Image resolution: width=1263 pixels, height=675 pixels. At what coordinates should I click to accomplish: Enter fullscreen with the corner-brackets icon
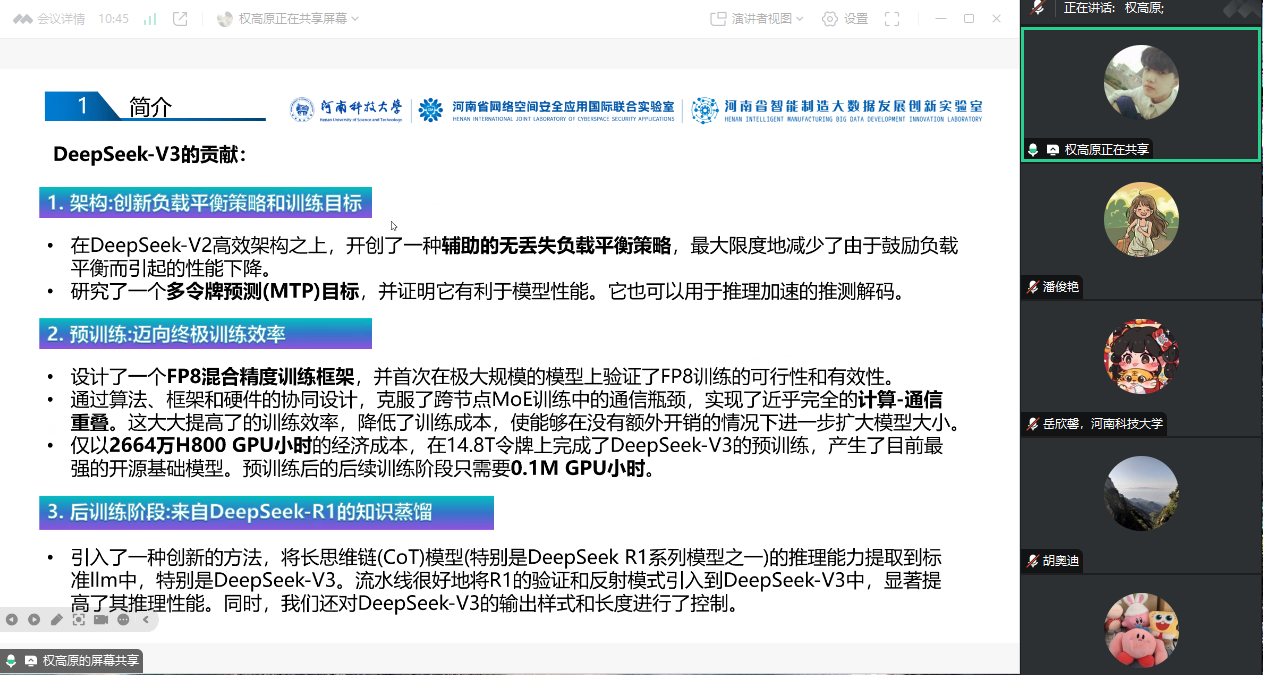coord(892,18)
